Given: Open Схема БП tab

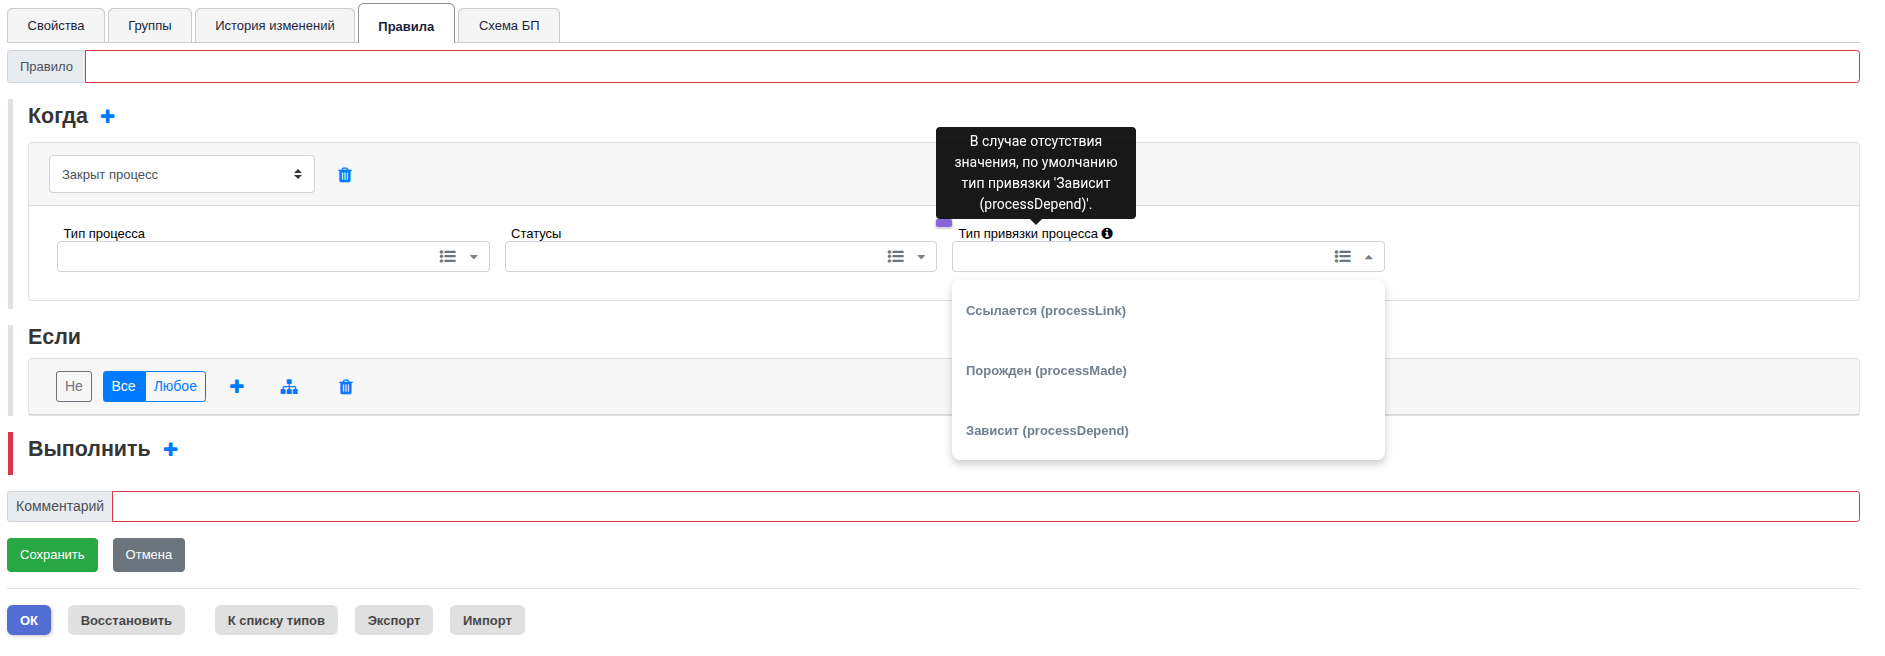Looking at the screenshot, I should pyautogui.click(x=509, y=26).
